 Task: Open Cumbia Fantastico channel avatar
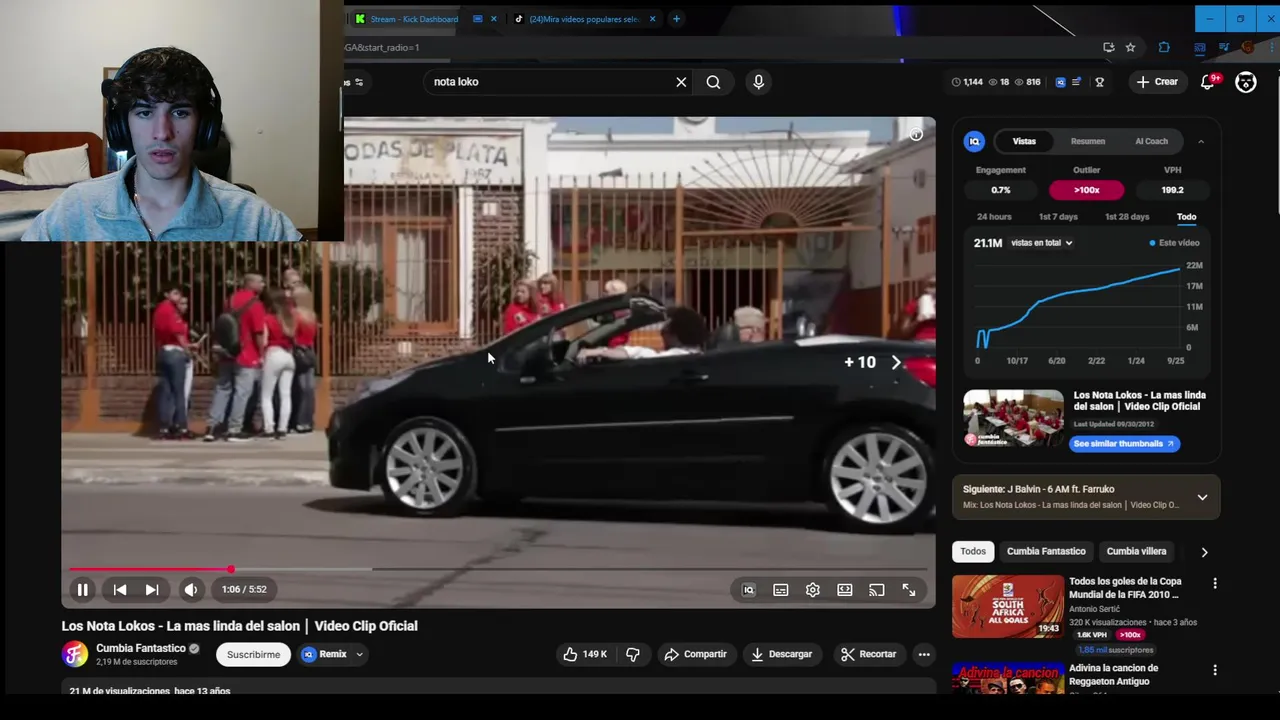click(x=75, y=654)
